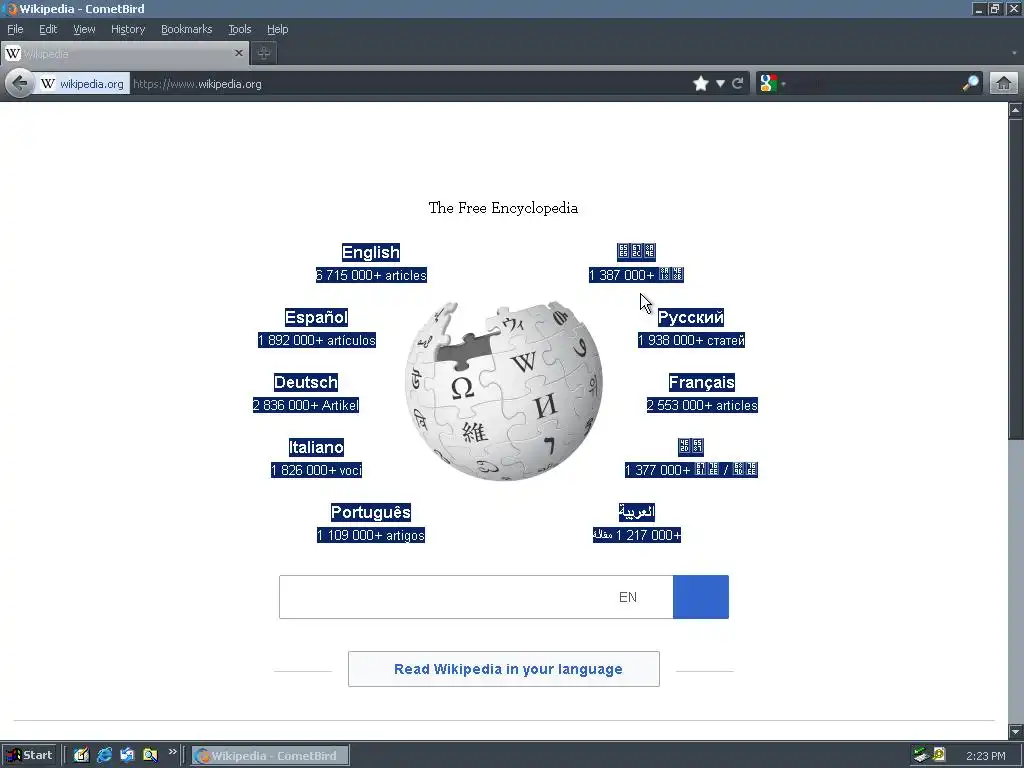Viewport: 1024px width, 768px height.
Task: Launch the fourth quick launch icon with magnifier
Action: point(150,756)
